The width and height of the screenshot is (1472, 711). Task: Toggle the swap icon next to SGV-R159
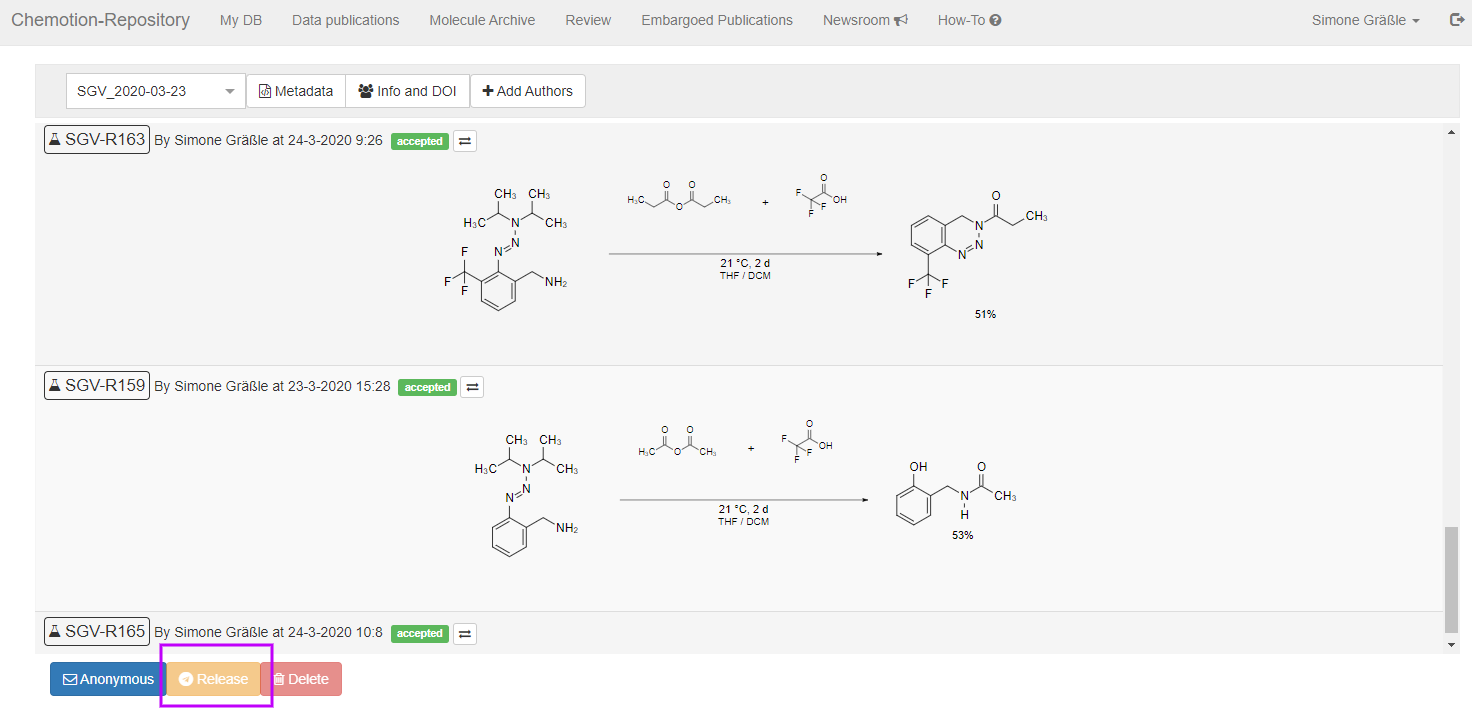472,387
